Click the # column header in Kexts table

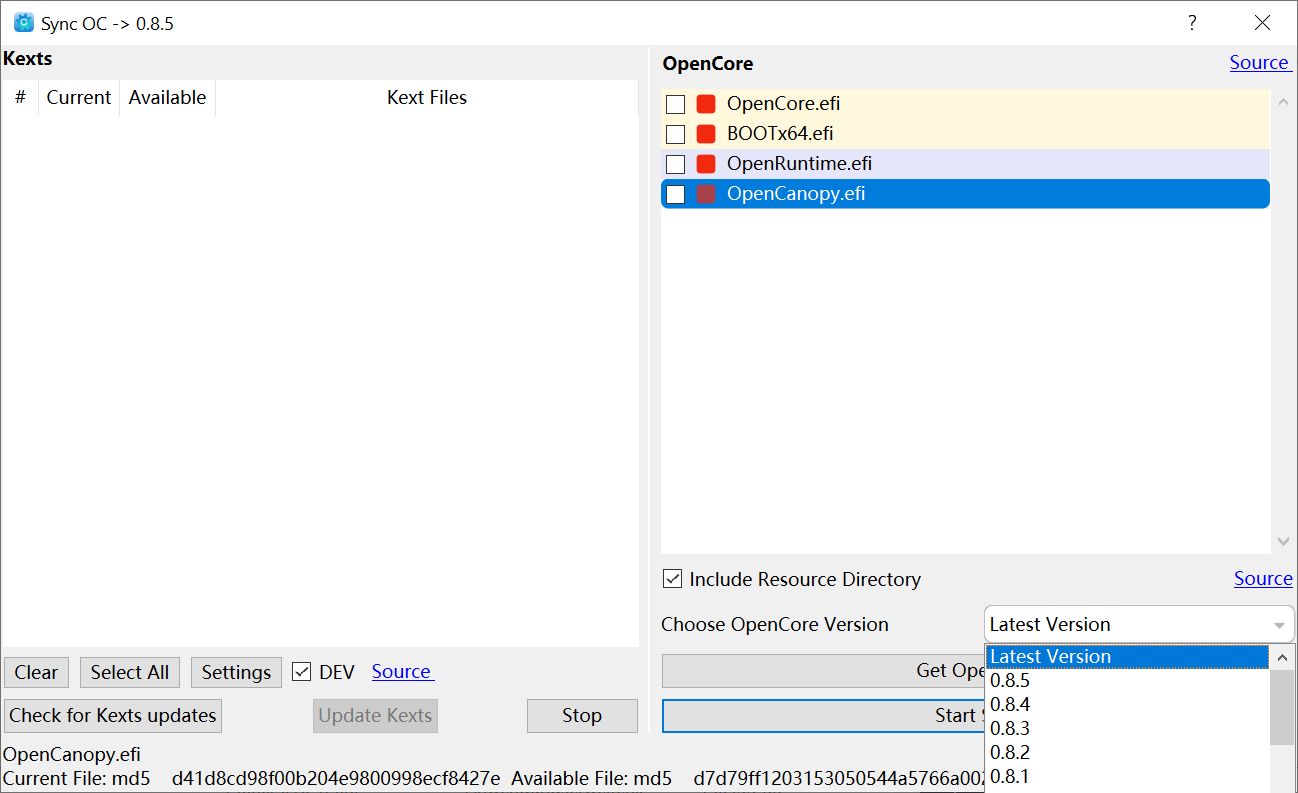coord(20,98)
